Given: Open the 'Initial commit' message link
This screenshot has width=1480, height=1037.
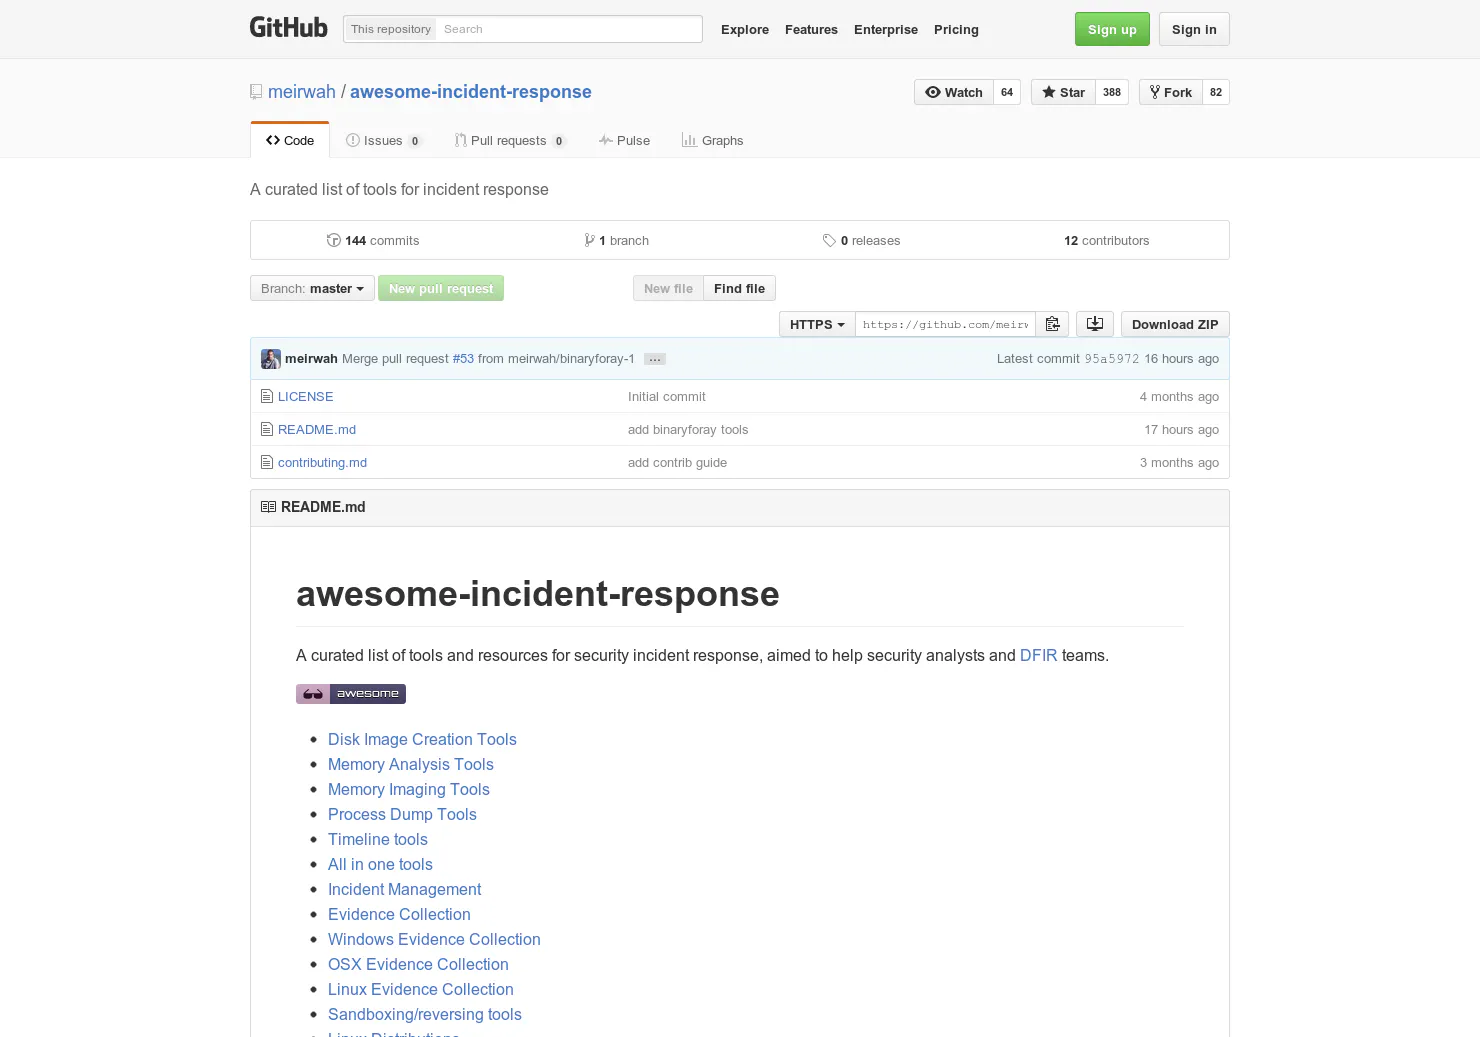Looking at the screenshot, I should [x=667, y=397].
